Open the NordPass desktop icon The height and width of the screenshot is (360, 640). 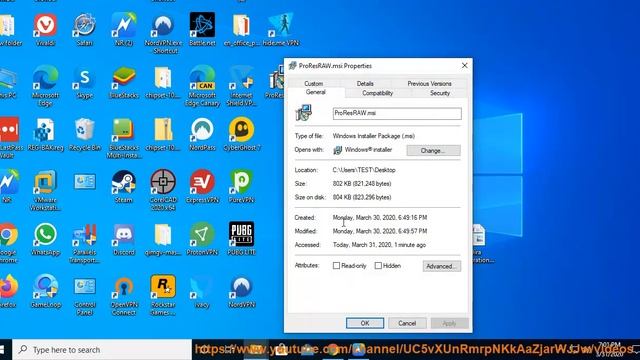pos(202,135)
